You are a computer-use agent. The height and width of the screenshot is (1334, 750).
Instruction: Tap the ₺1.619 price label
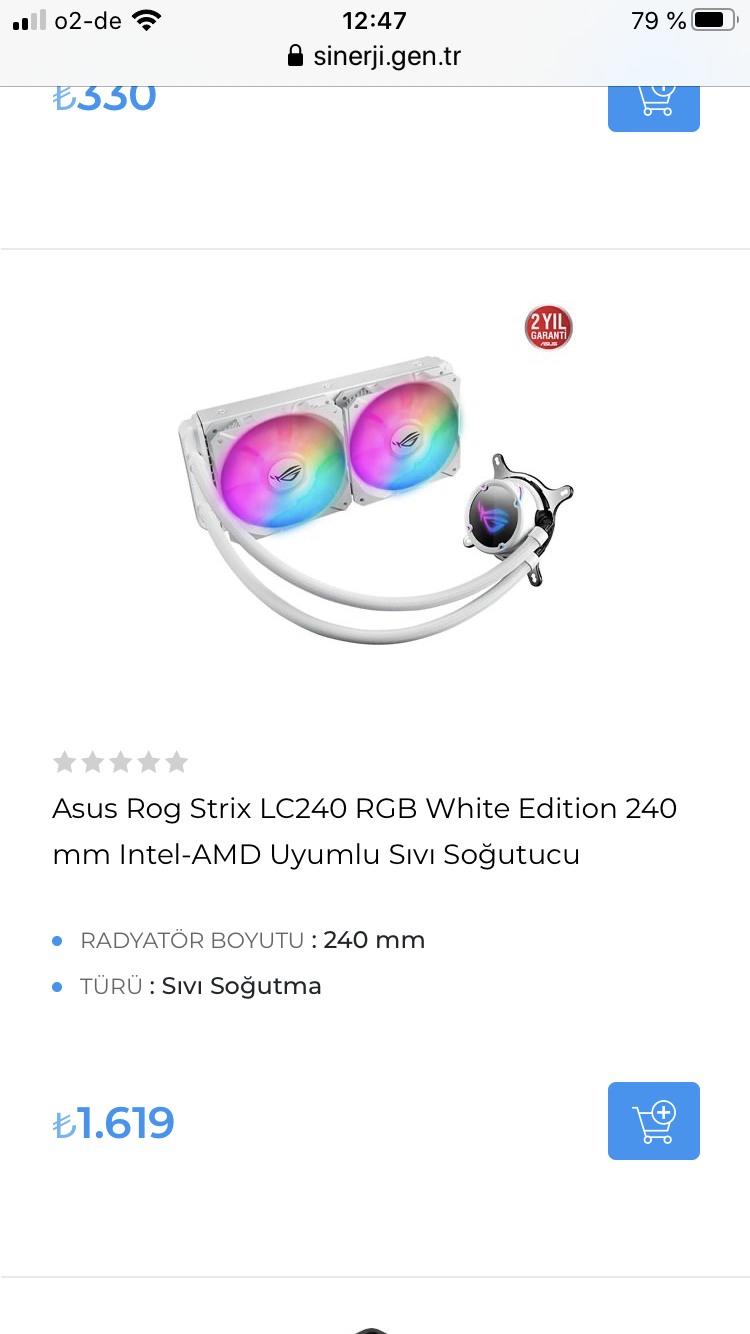click(114, 1123)
